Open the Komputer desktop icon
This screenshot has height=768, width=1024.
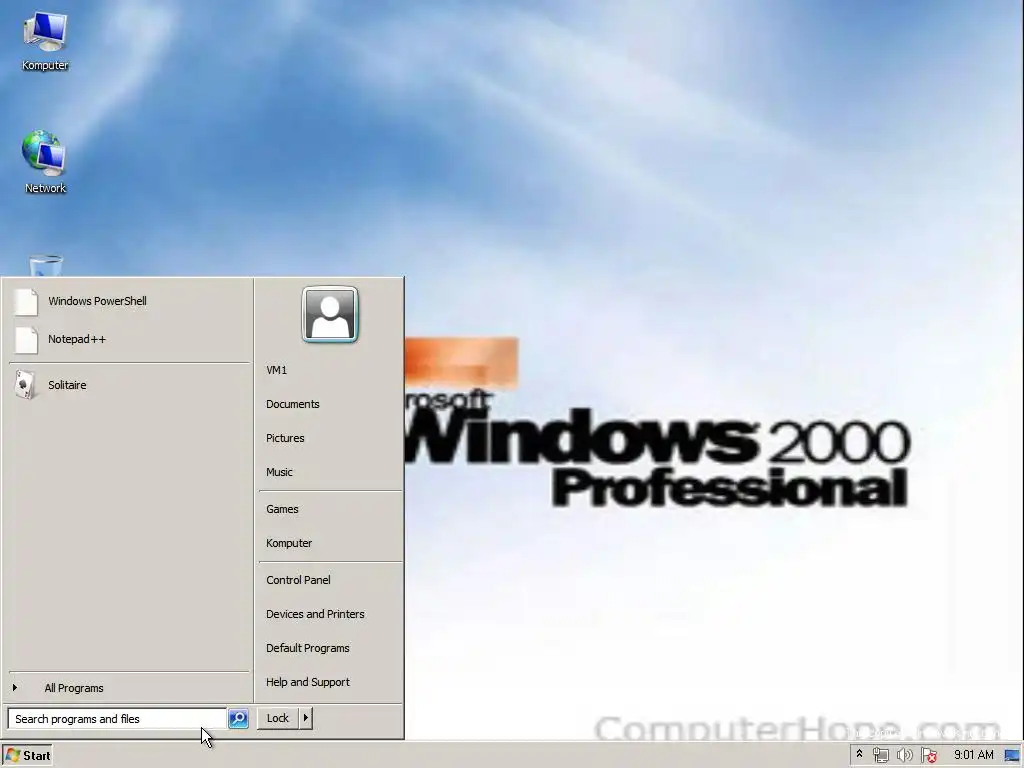pos(44,40)
